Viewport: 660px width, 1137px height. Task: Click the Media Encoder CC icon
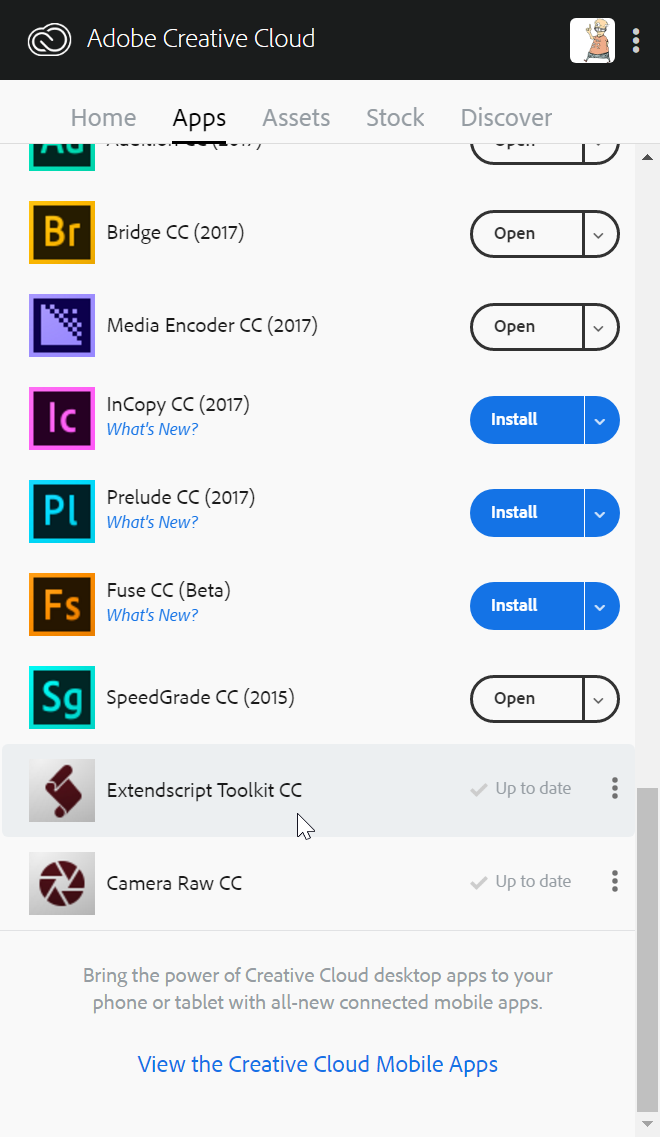click(62, 326)
